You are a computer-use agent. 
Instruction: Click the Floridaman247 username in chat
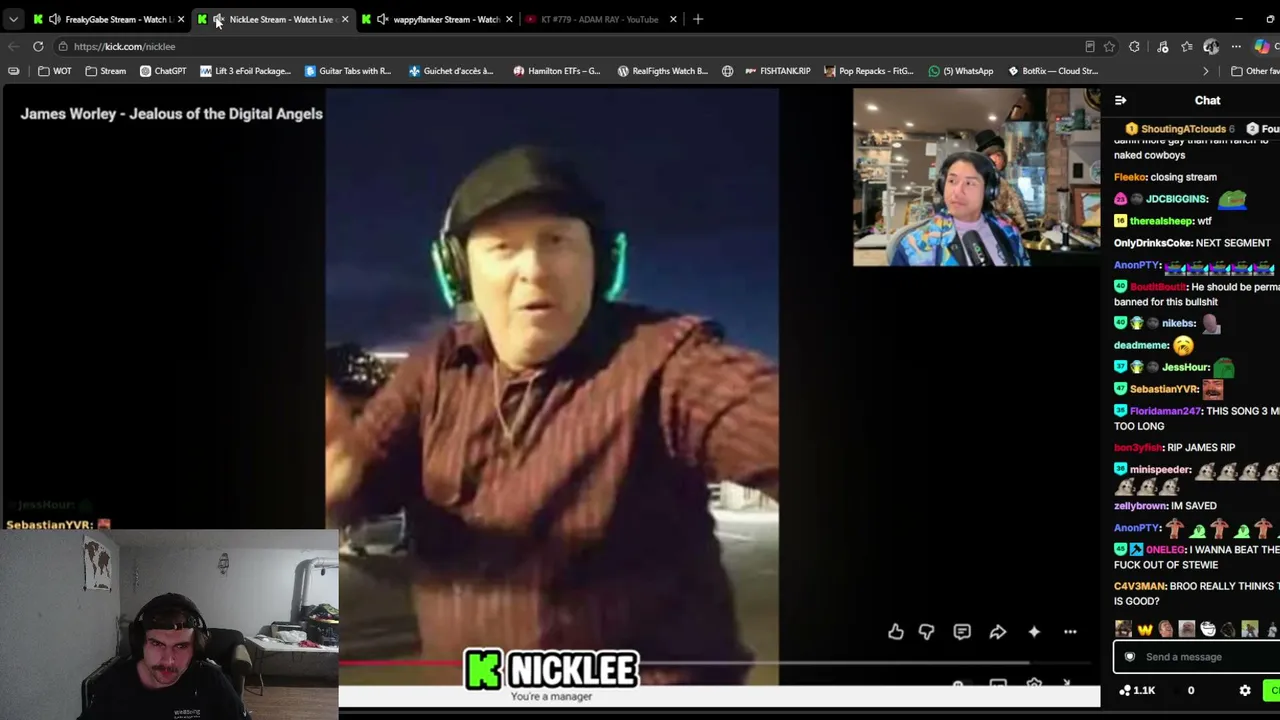point(1165,411)
